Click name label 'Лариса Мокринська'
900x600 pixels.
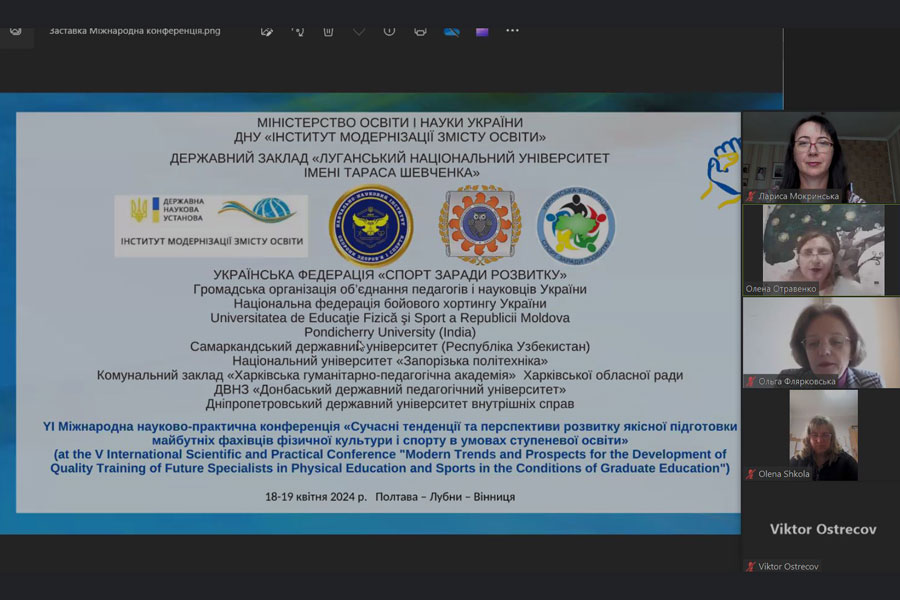(x=798, y=196)
